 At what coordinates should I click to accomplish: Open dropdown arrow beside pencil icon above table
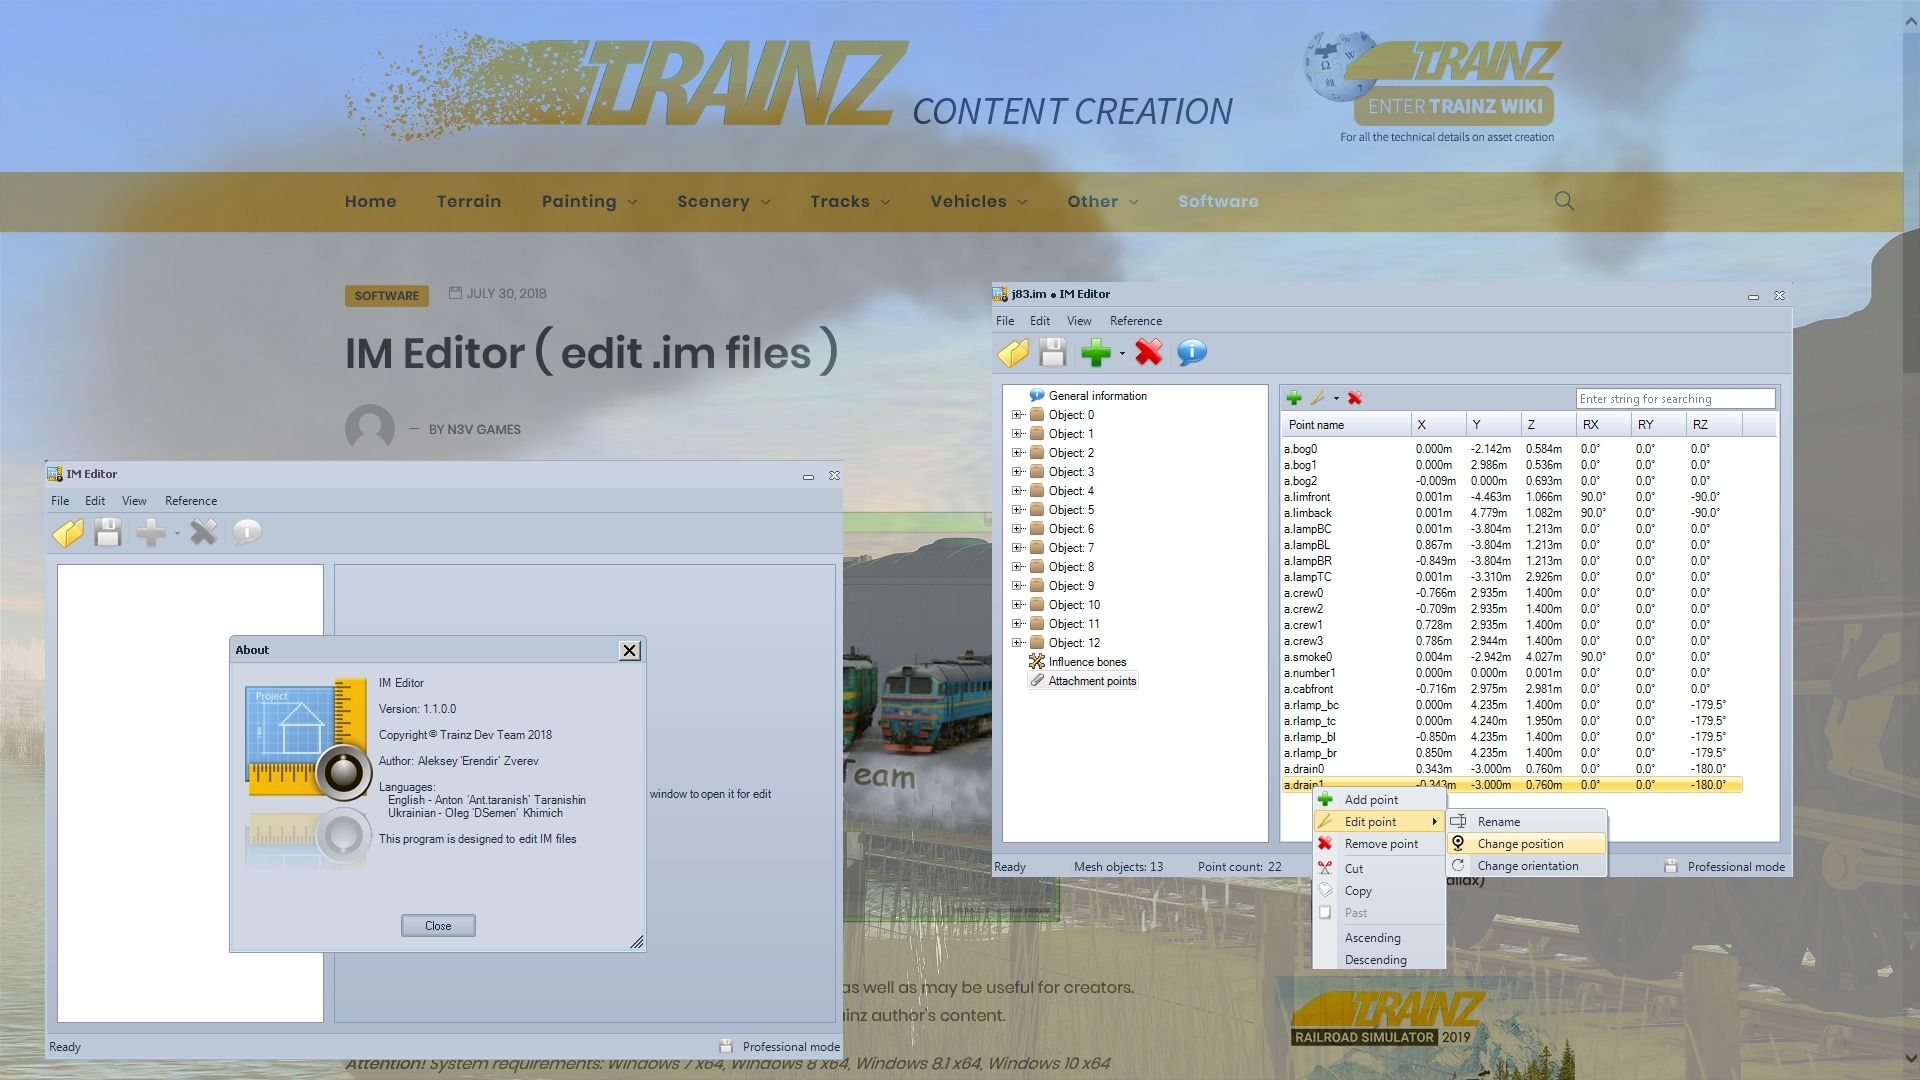pos(1336,399)
